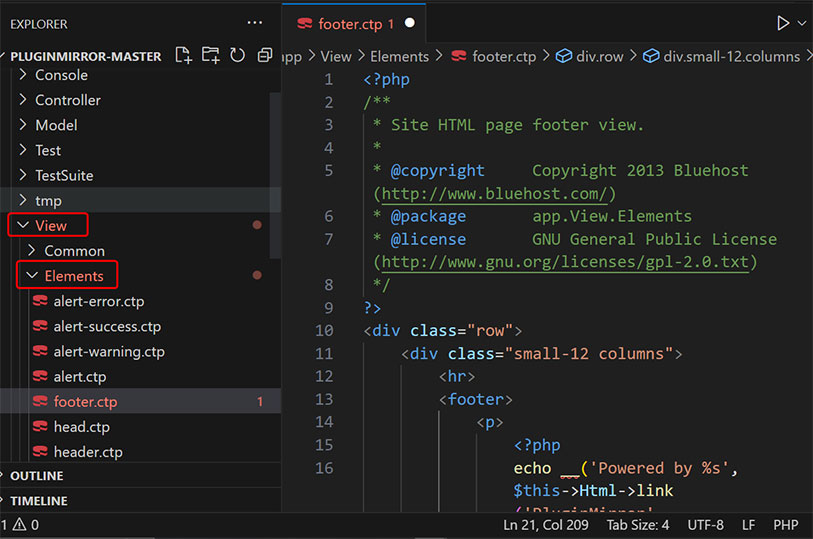Screen dimensions: 813x539
Task: Open the run options dropdown arrow
Action: [x=802, y=23]
